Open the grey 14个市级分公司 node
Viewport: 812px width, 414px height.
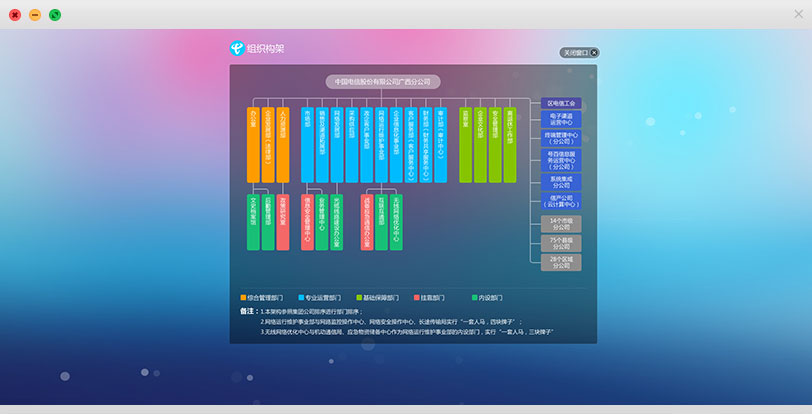click(561, 224)
